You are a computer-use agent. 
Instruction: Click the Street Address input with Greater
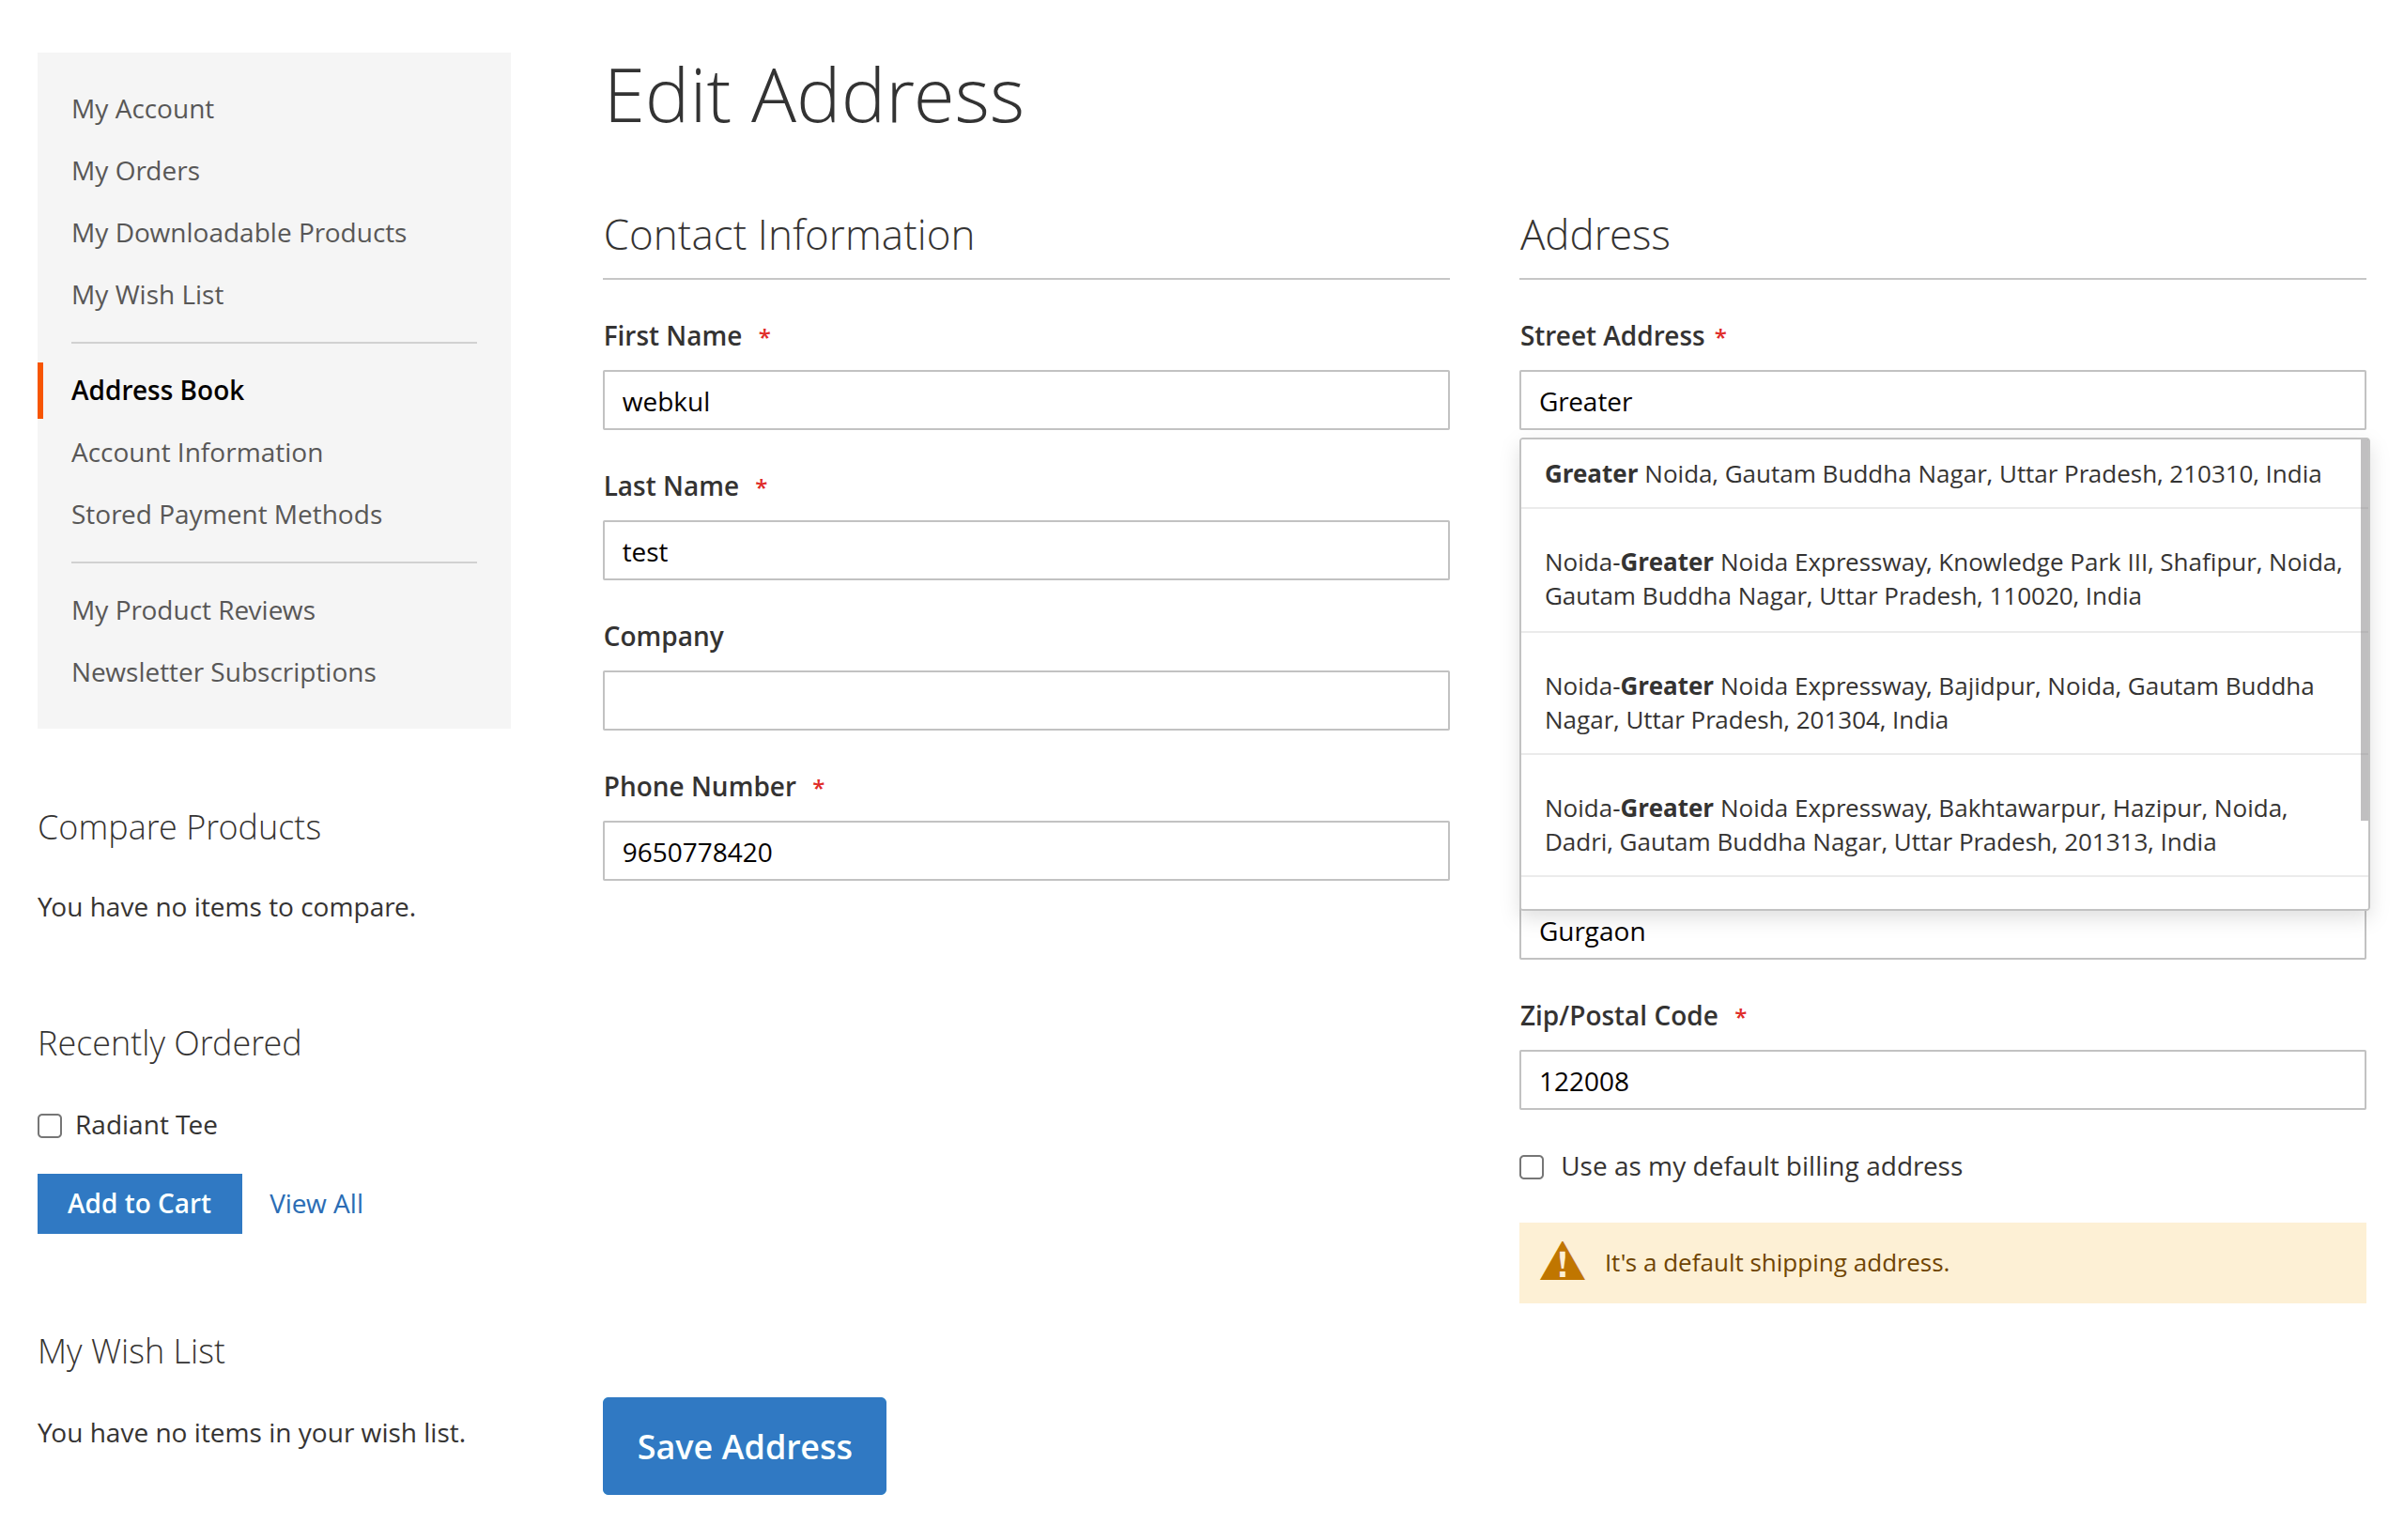tap(1942, 400)
